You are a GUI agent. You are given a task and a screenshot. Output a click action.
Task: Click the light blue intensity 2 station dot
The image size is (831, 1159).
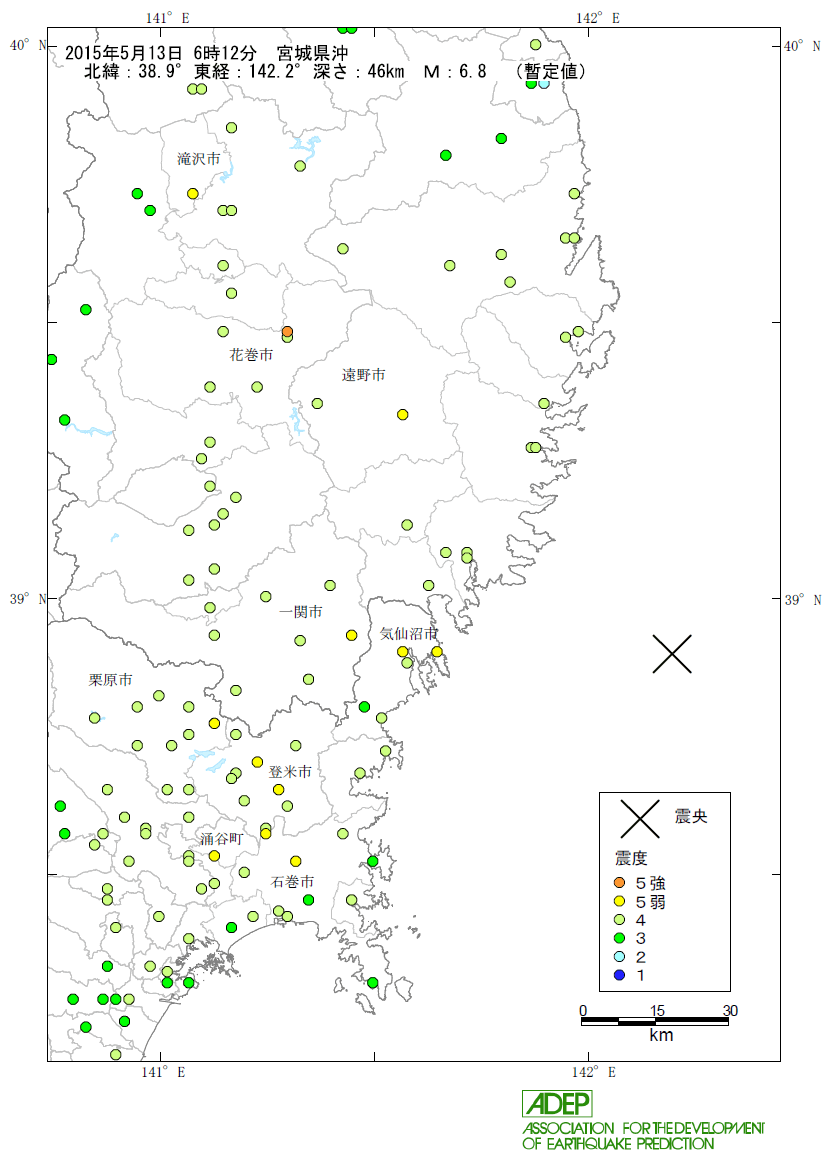[x=544, y=83]
